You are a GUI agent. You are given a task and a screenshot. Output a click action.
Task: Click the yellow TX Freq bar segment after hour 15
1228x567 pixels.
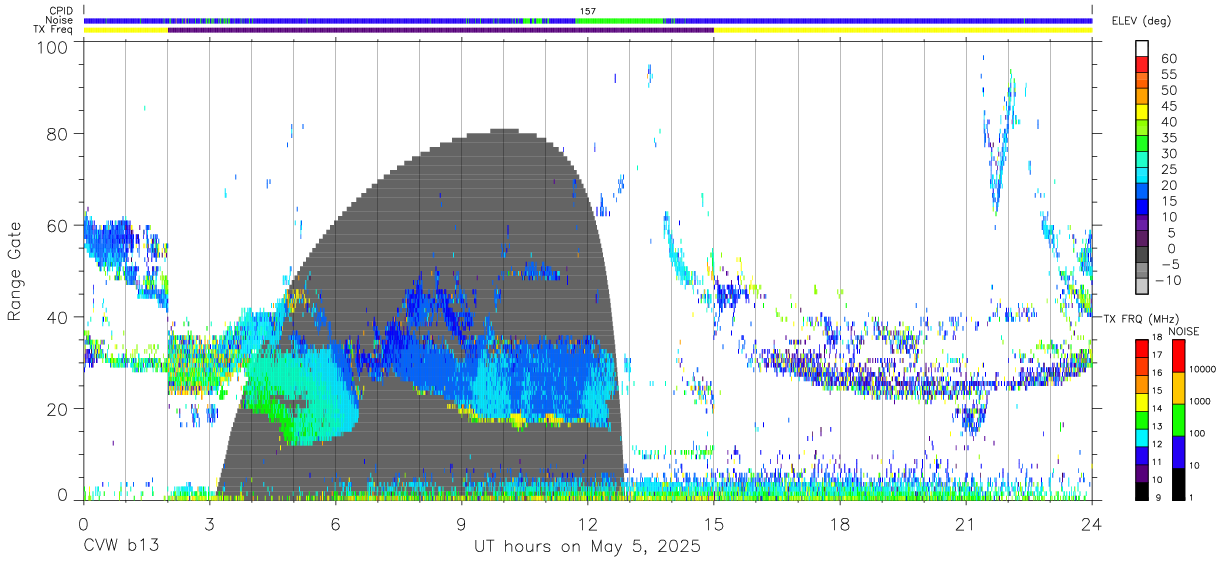[x=902, y=30]
